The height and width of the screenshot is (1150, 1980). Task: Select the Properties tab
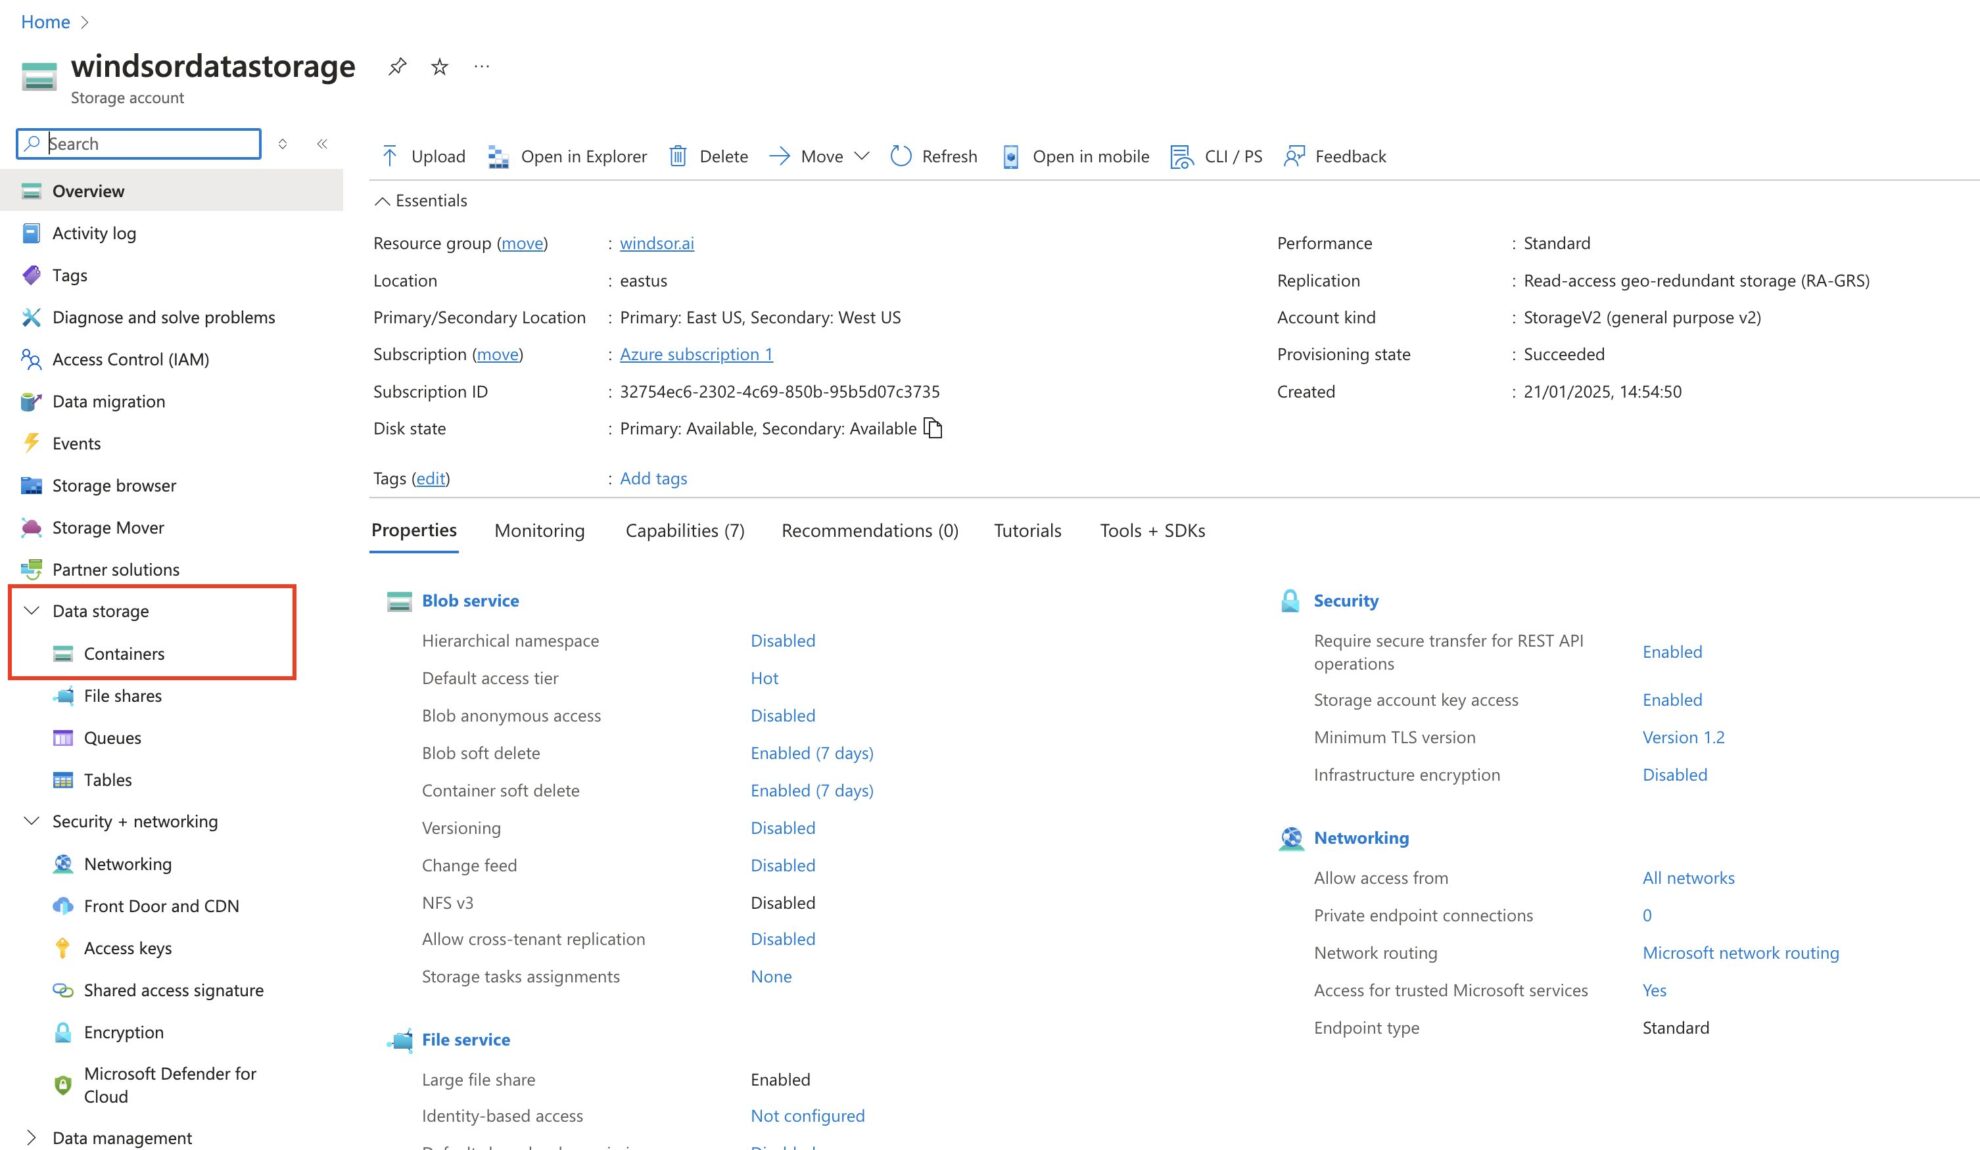click(x=414, y=530)
